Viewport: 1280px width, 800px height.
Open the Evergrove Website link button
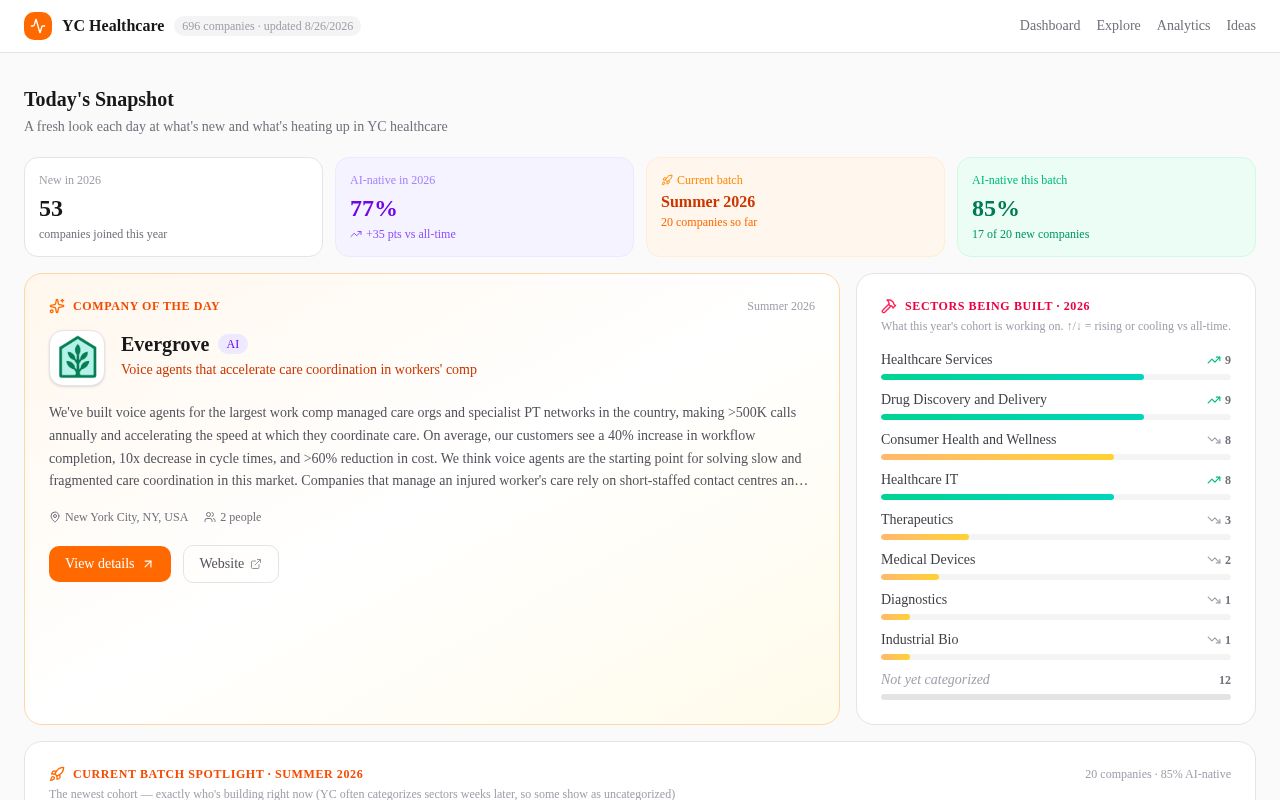(x=231, y=564)
